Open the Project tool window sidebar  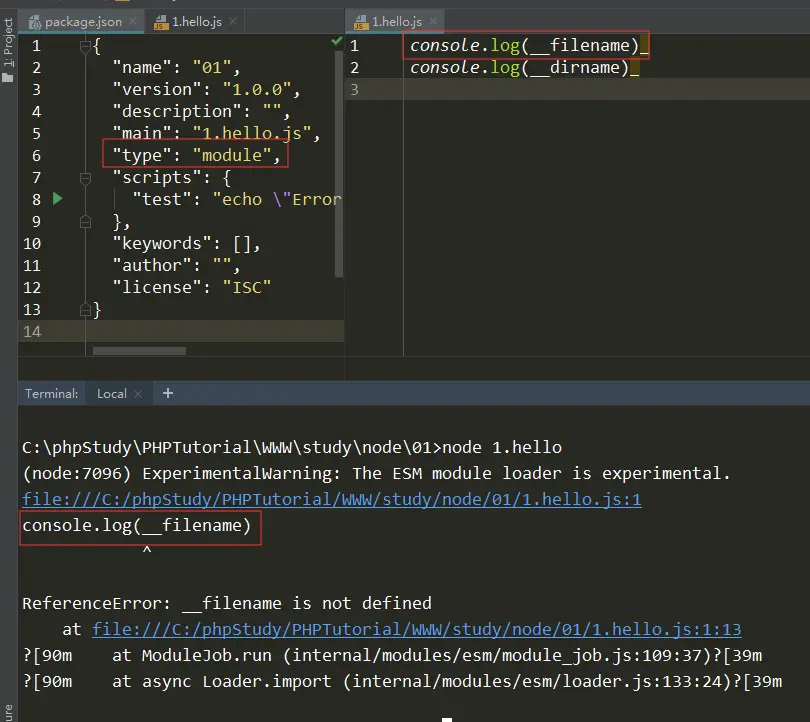(8, 45)
